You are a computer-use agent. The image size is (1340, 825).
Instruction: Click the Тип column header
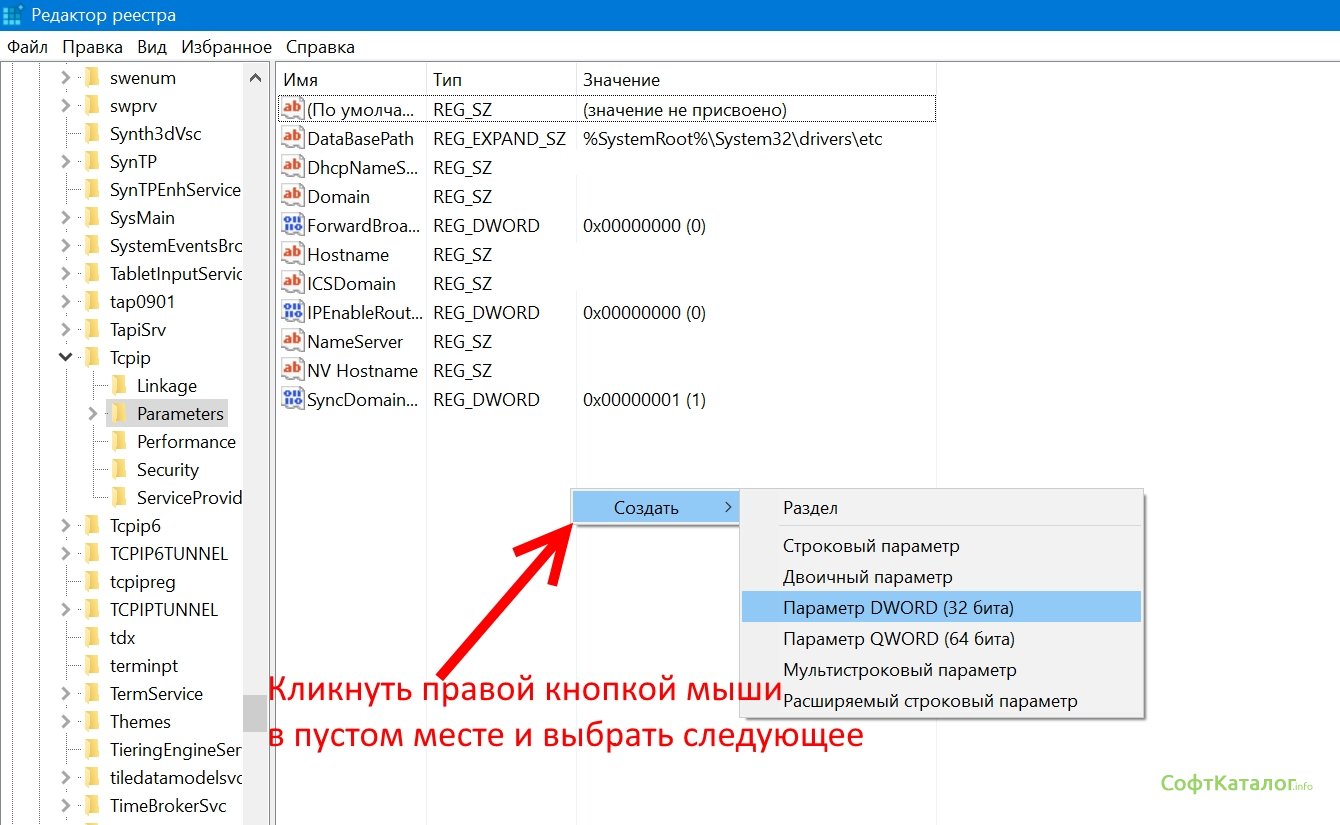pyautogui.click(x=501, y=80)
